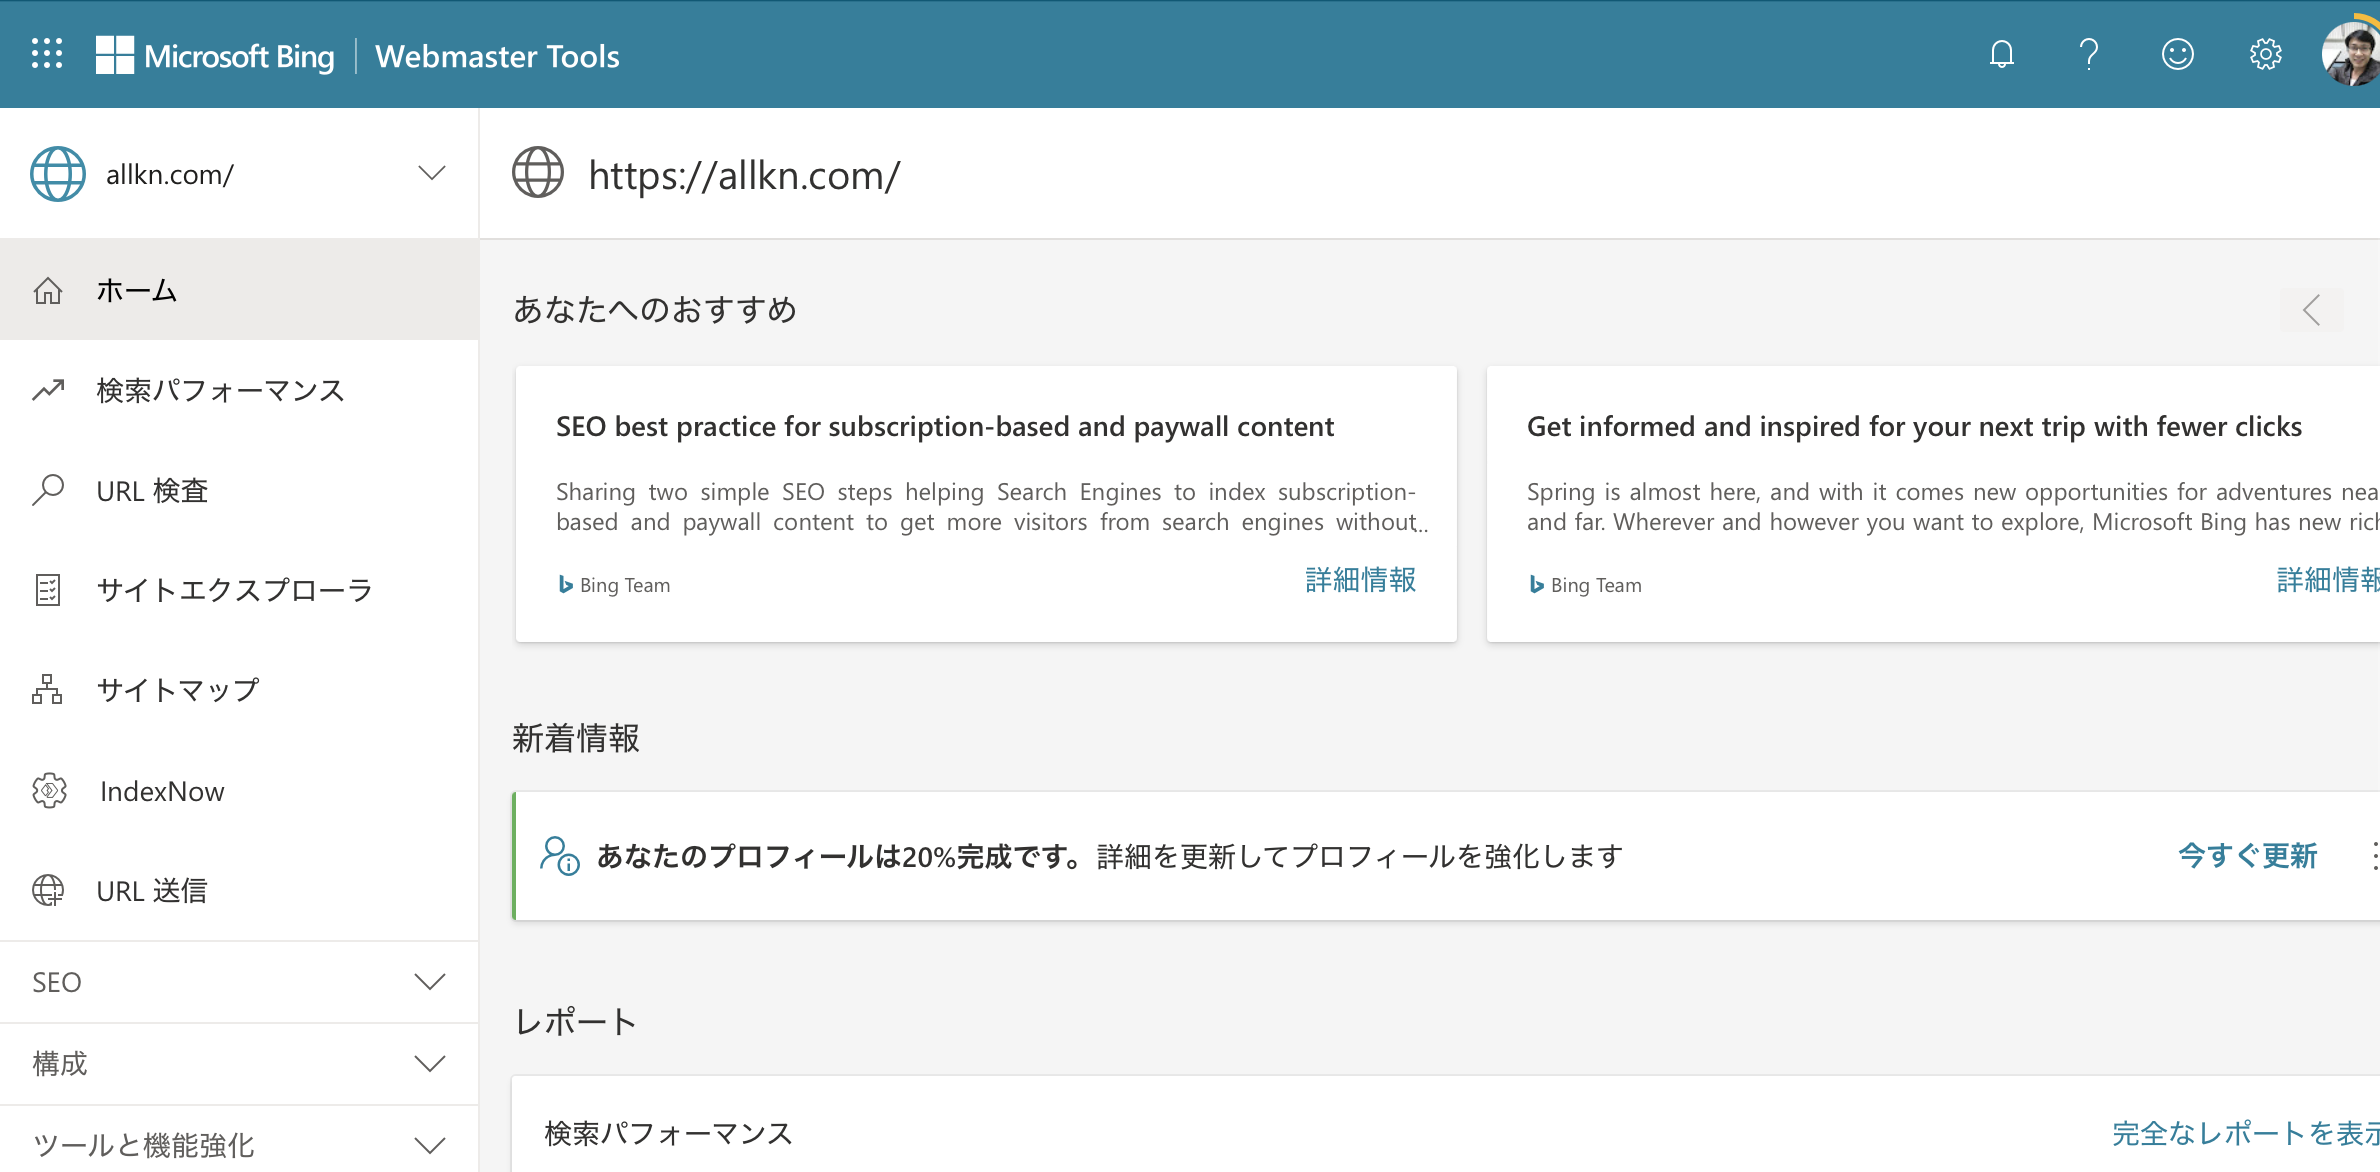Click Bing Team label on second card
This screenshot has width=2380, height=1172.
(x=1596, y=585)
